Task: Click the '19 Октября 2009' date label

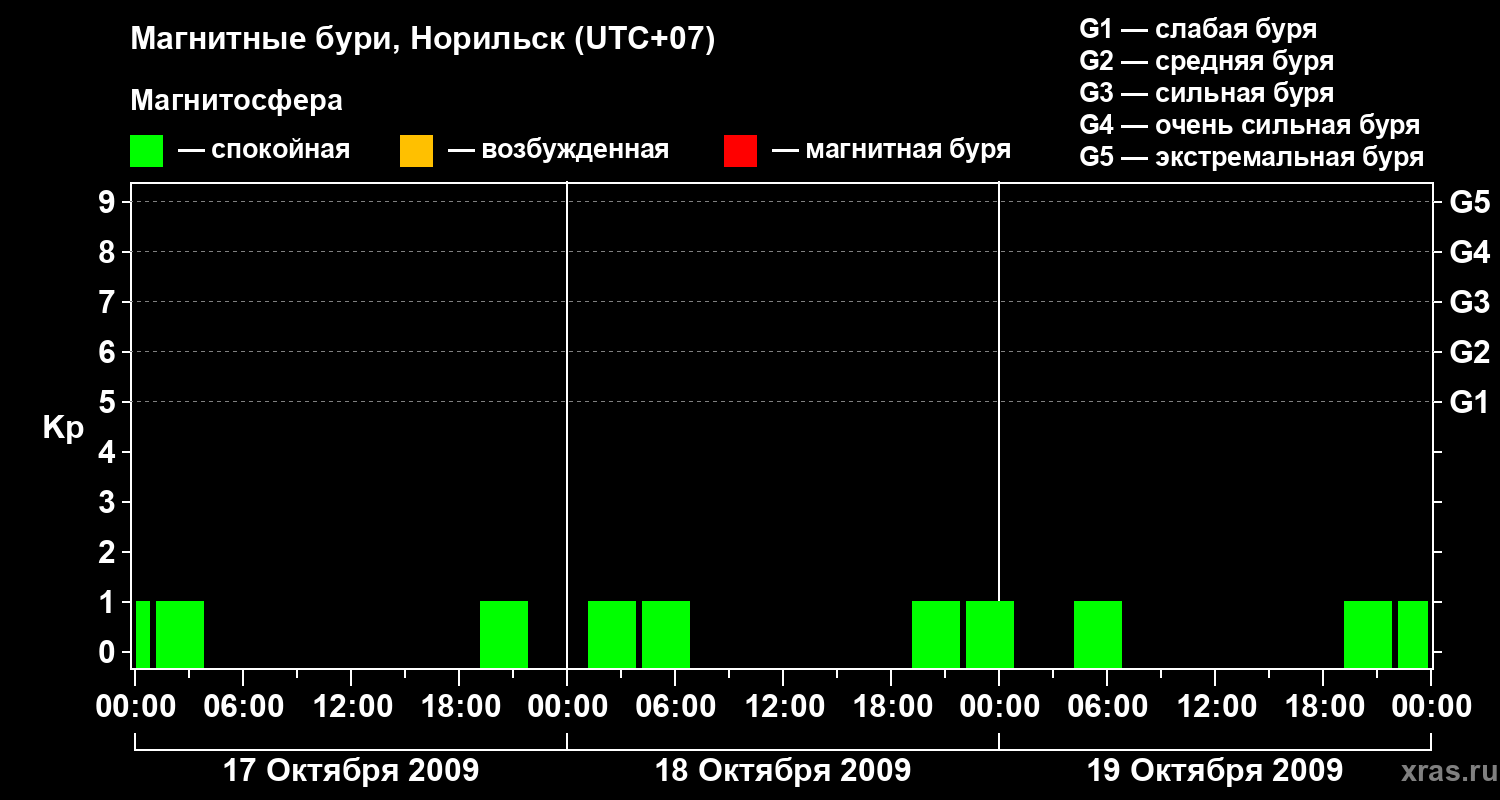Action: (x=1214, y=771)
